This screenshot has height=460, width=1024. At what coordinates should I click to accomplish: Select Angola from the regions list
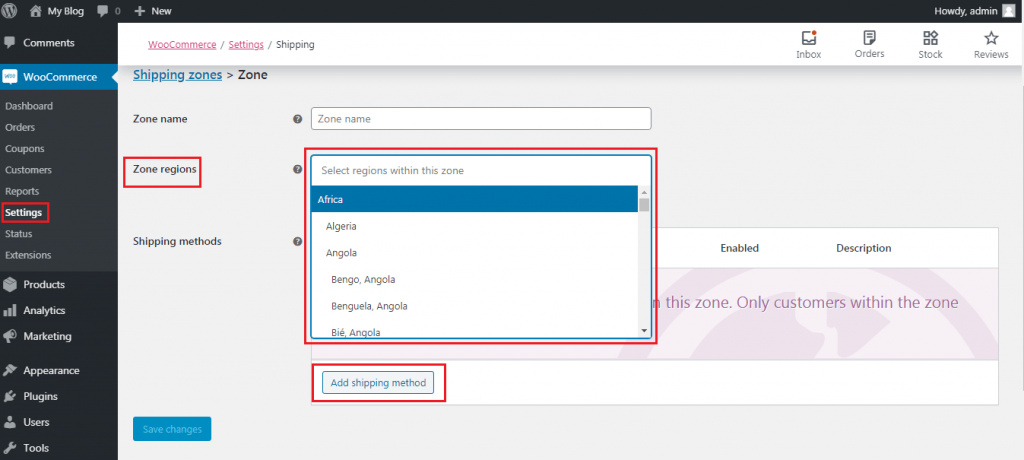coord(475,253)
